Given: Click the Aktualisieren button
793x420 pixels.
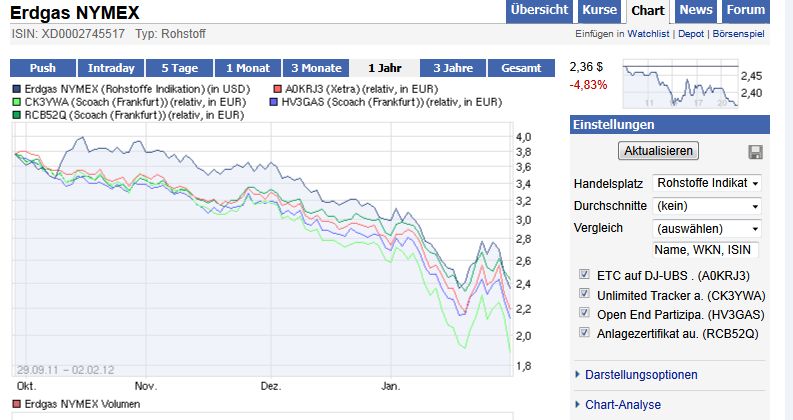Looking at the screenshot, I should point(658,151).
